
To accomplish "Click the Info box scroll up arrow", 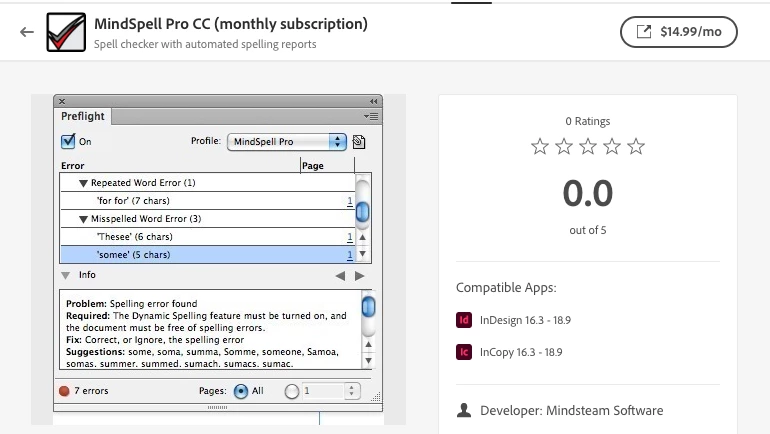I will tap(368, 344).
